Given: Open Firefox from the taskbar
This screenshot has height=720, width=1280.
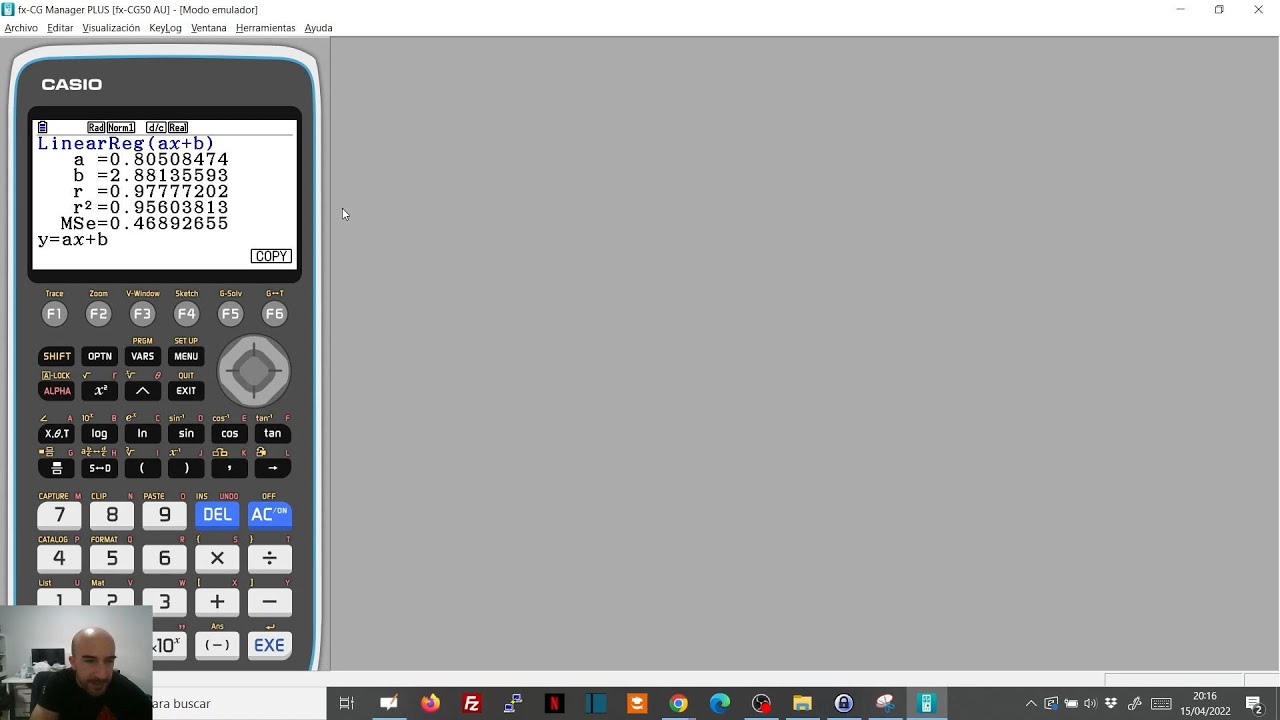Looking at the screenshot, I should [x=430, y=704].
